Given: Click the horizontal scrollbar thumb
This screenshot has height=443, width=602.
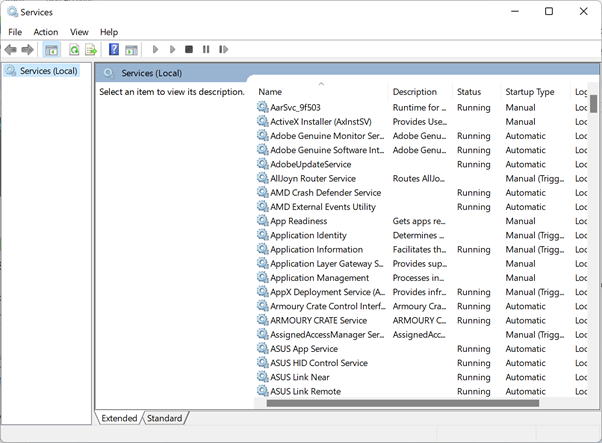Looking at the screenshot, I should pyautogui.click(x=403, y=403).
